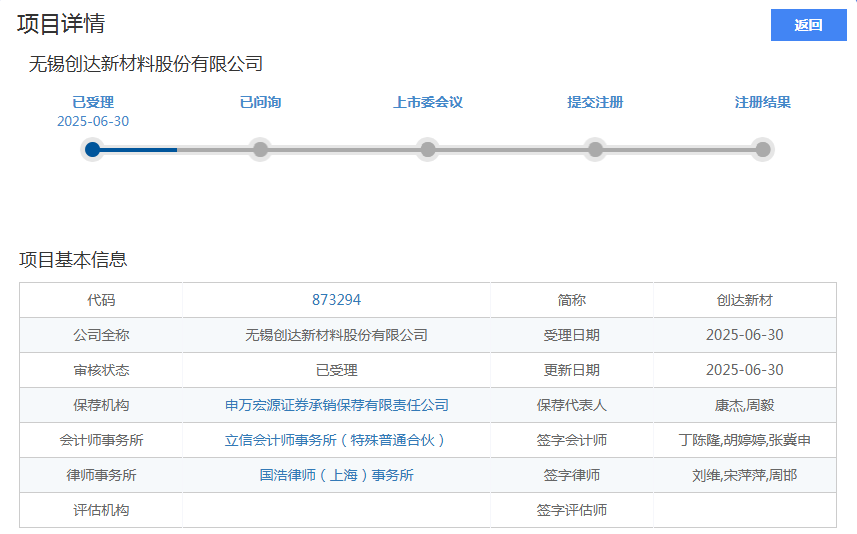857x534 pixels.
Task: Select the 已受理 timeline dot
Action: 93,149
